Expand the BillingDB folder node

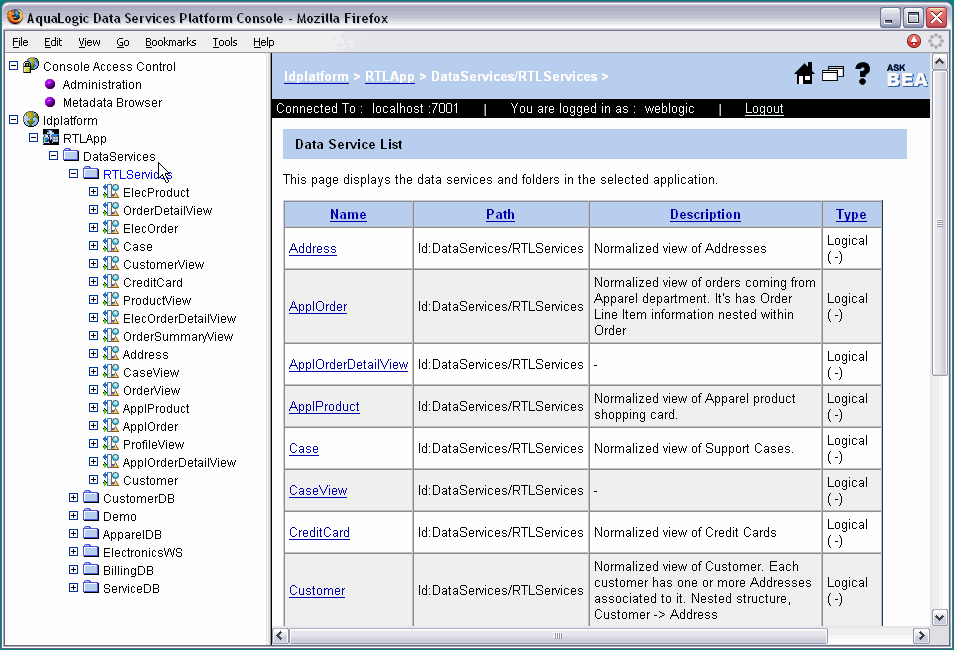coord(74,570)
